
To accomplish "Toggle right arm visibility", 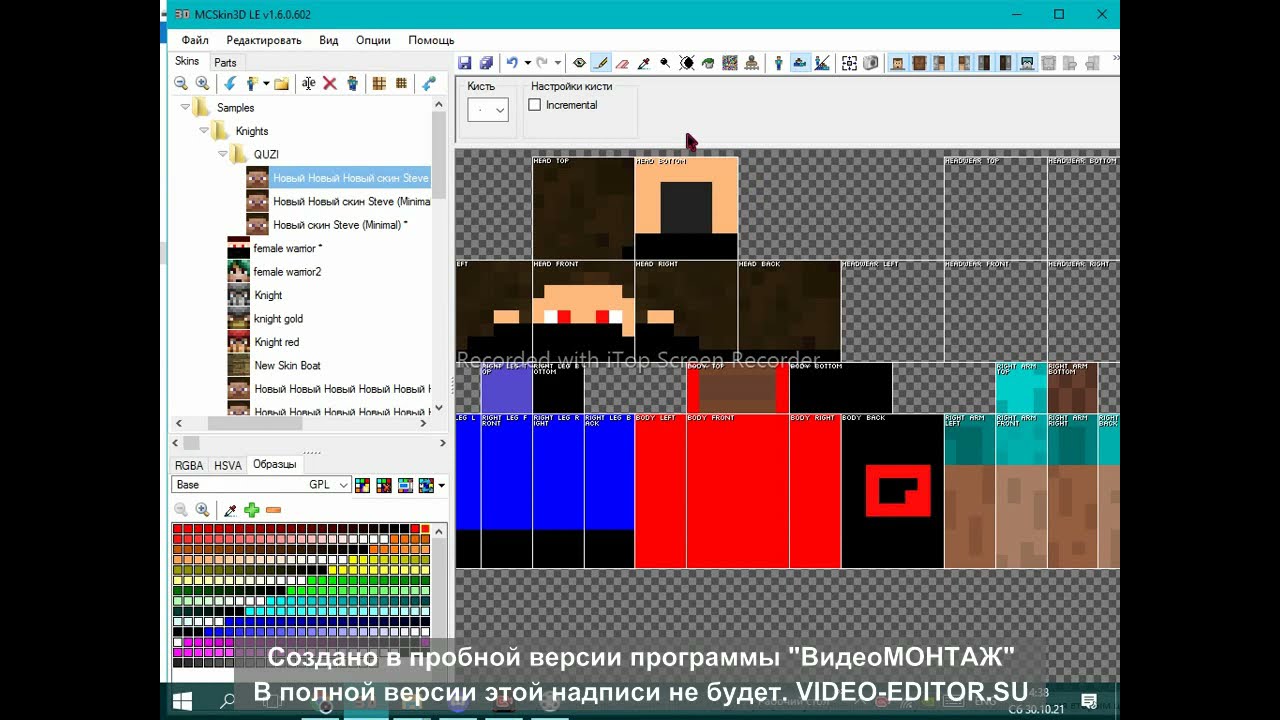I will tap(963, 63).
